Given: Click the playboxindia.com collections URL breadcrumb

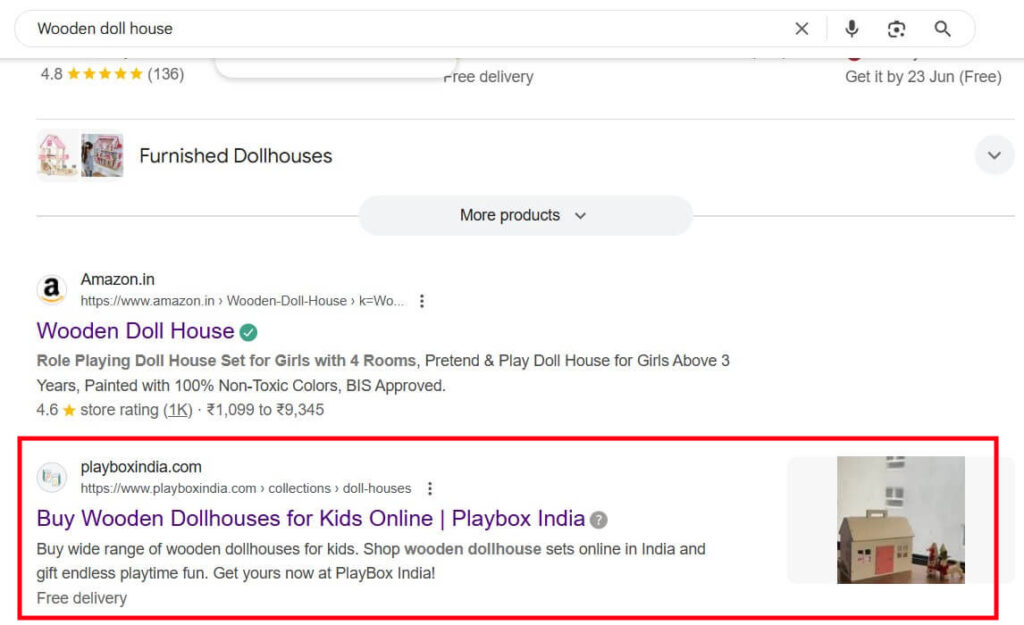Looking at the screenshot, I should point(246,489).
